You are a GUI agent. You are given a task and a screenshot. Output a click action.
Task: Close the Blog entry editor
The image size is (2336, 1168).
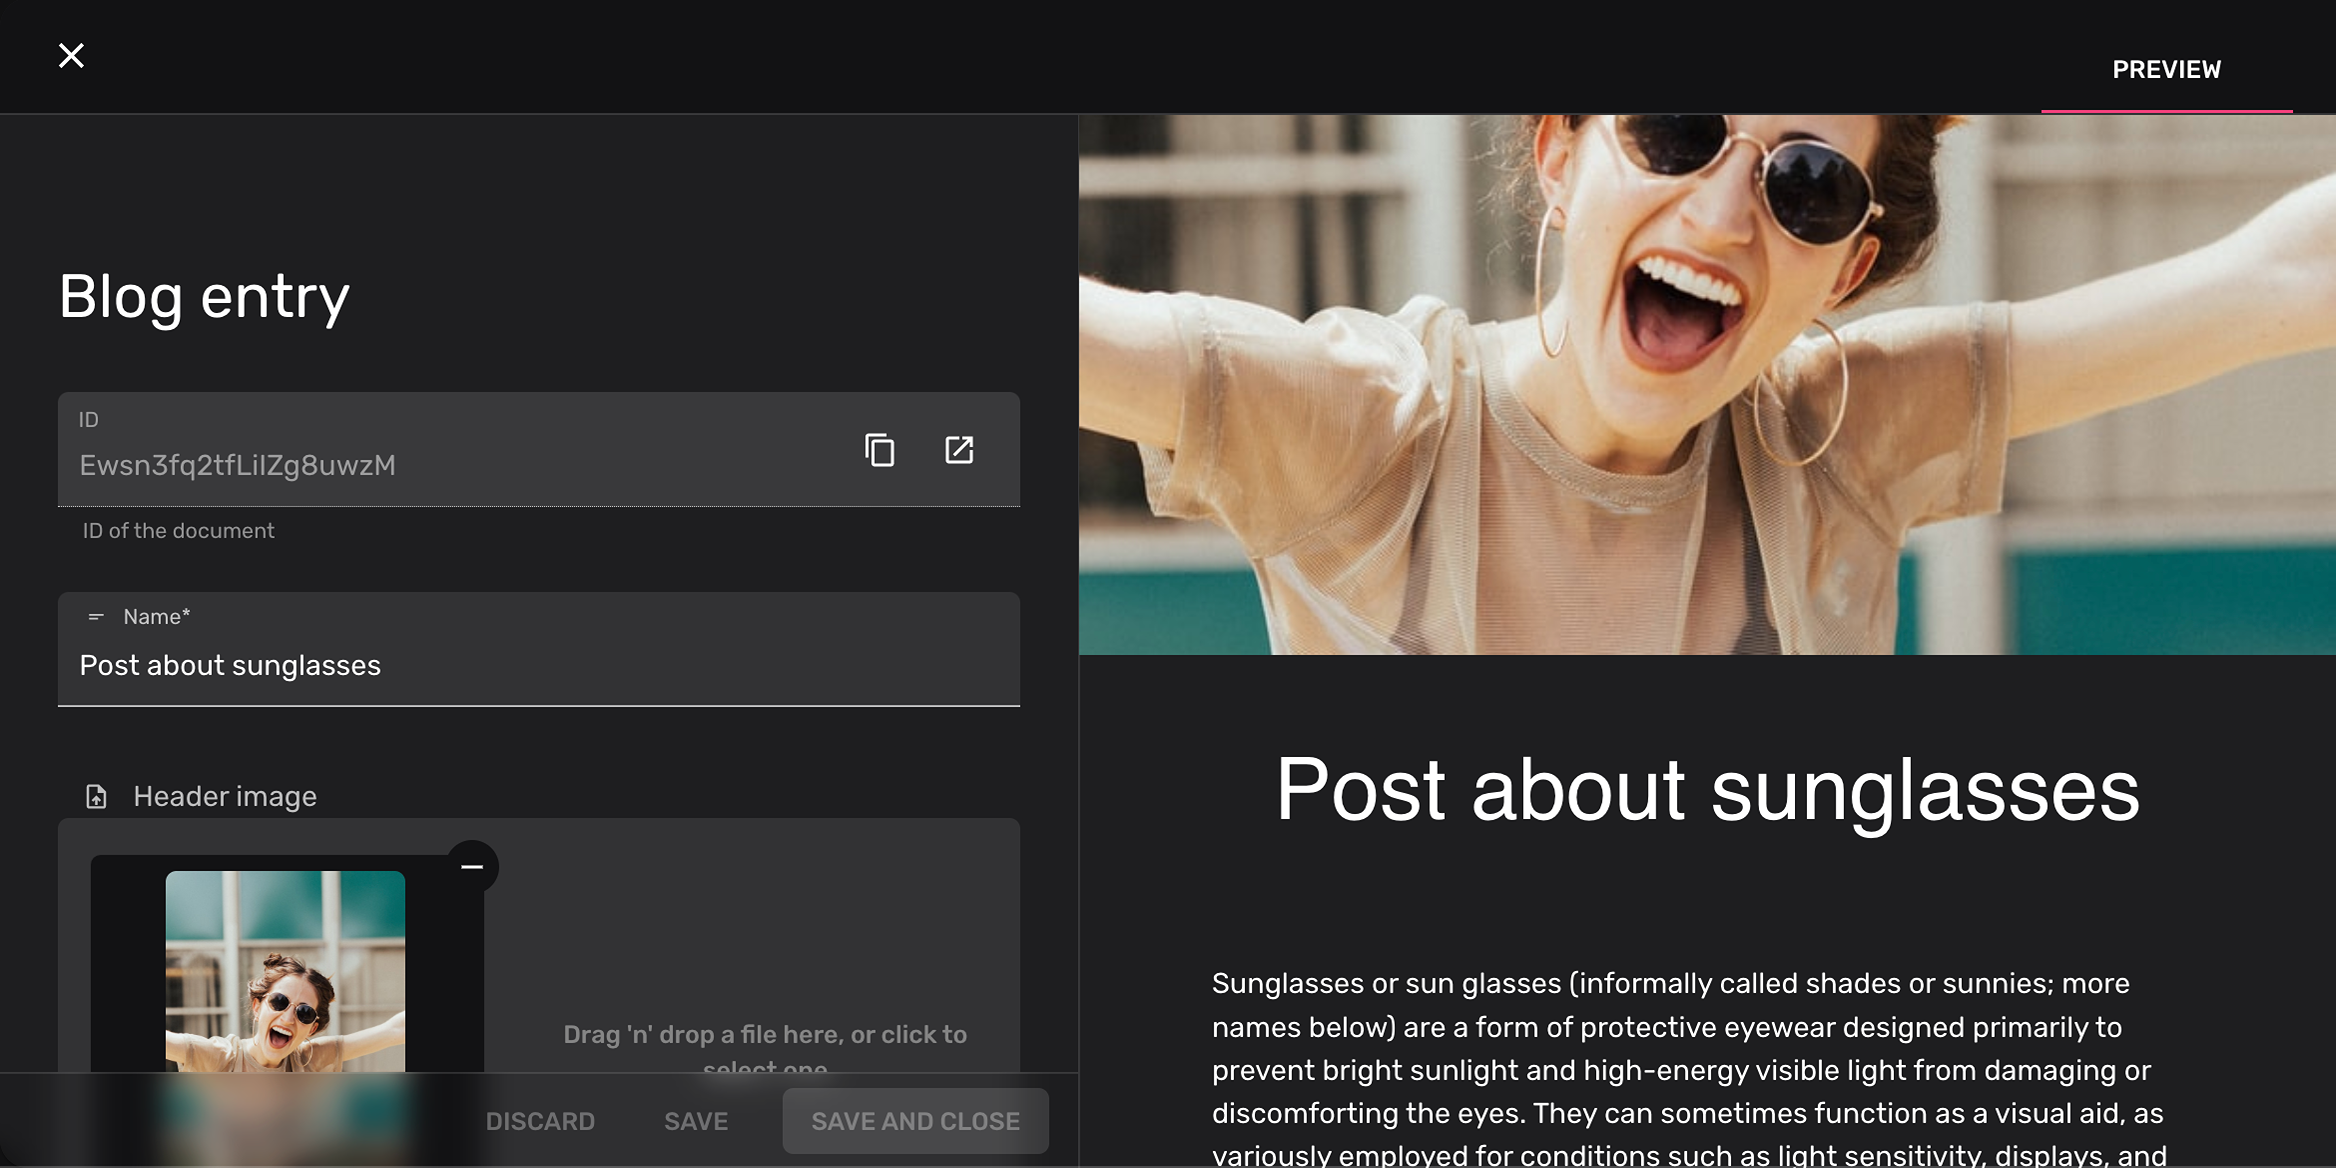pyautogui.click(x=71, y=55)
